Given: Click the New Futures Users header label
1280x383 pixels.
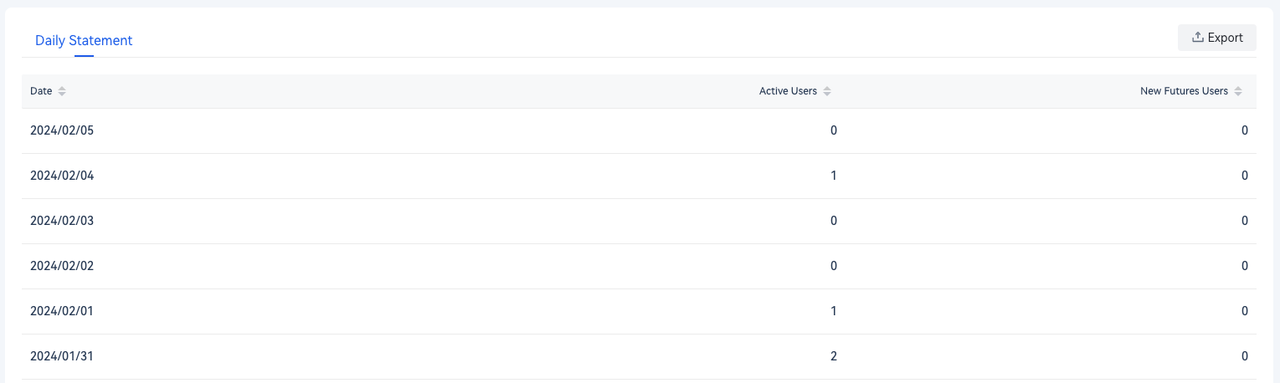Looking at the screenshot, I should coord(1184,91).
